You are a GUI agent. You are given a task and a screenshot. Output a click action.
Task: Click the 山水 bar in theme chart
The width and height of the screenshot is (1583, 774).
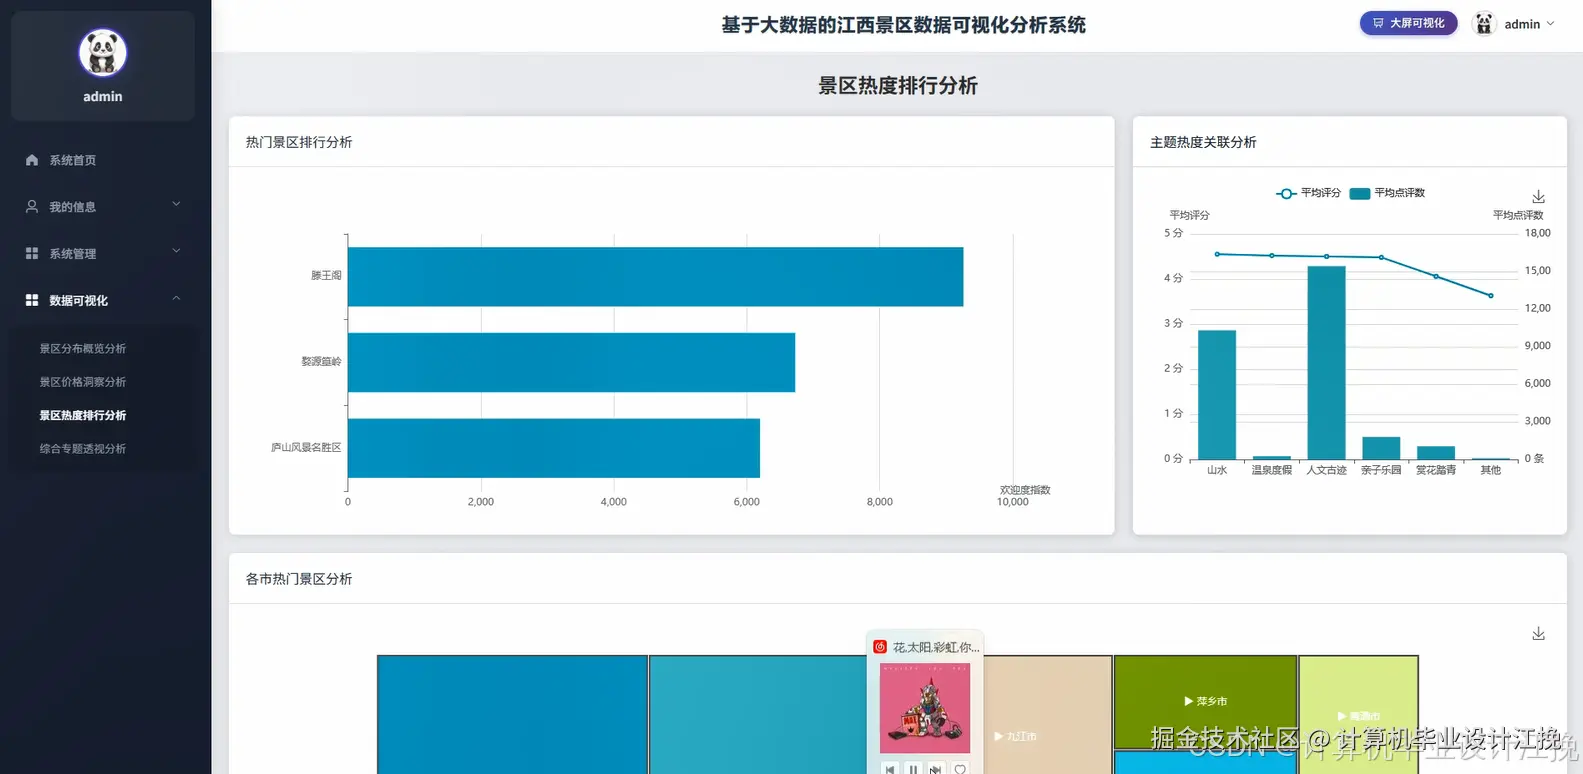tap(1217, 394)
